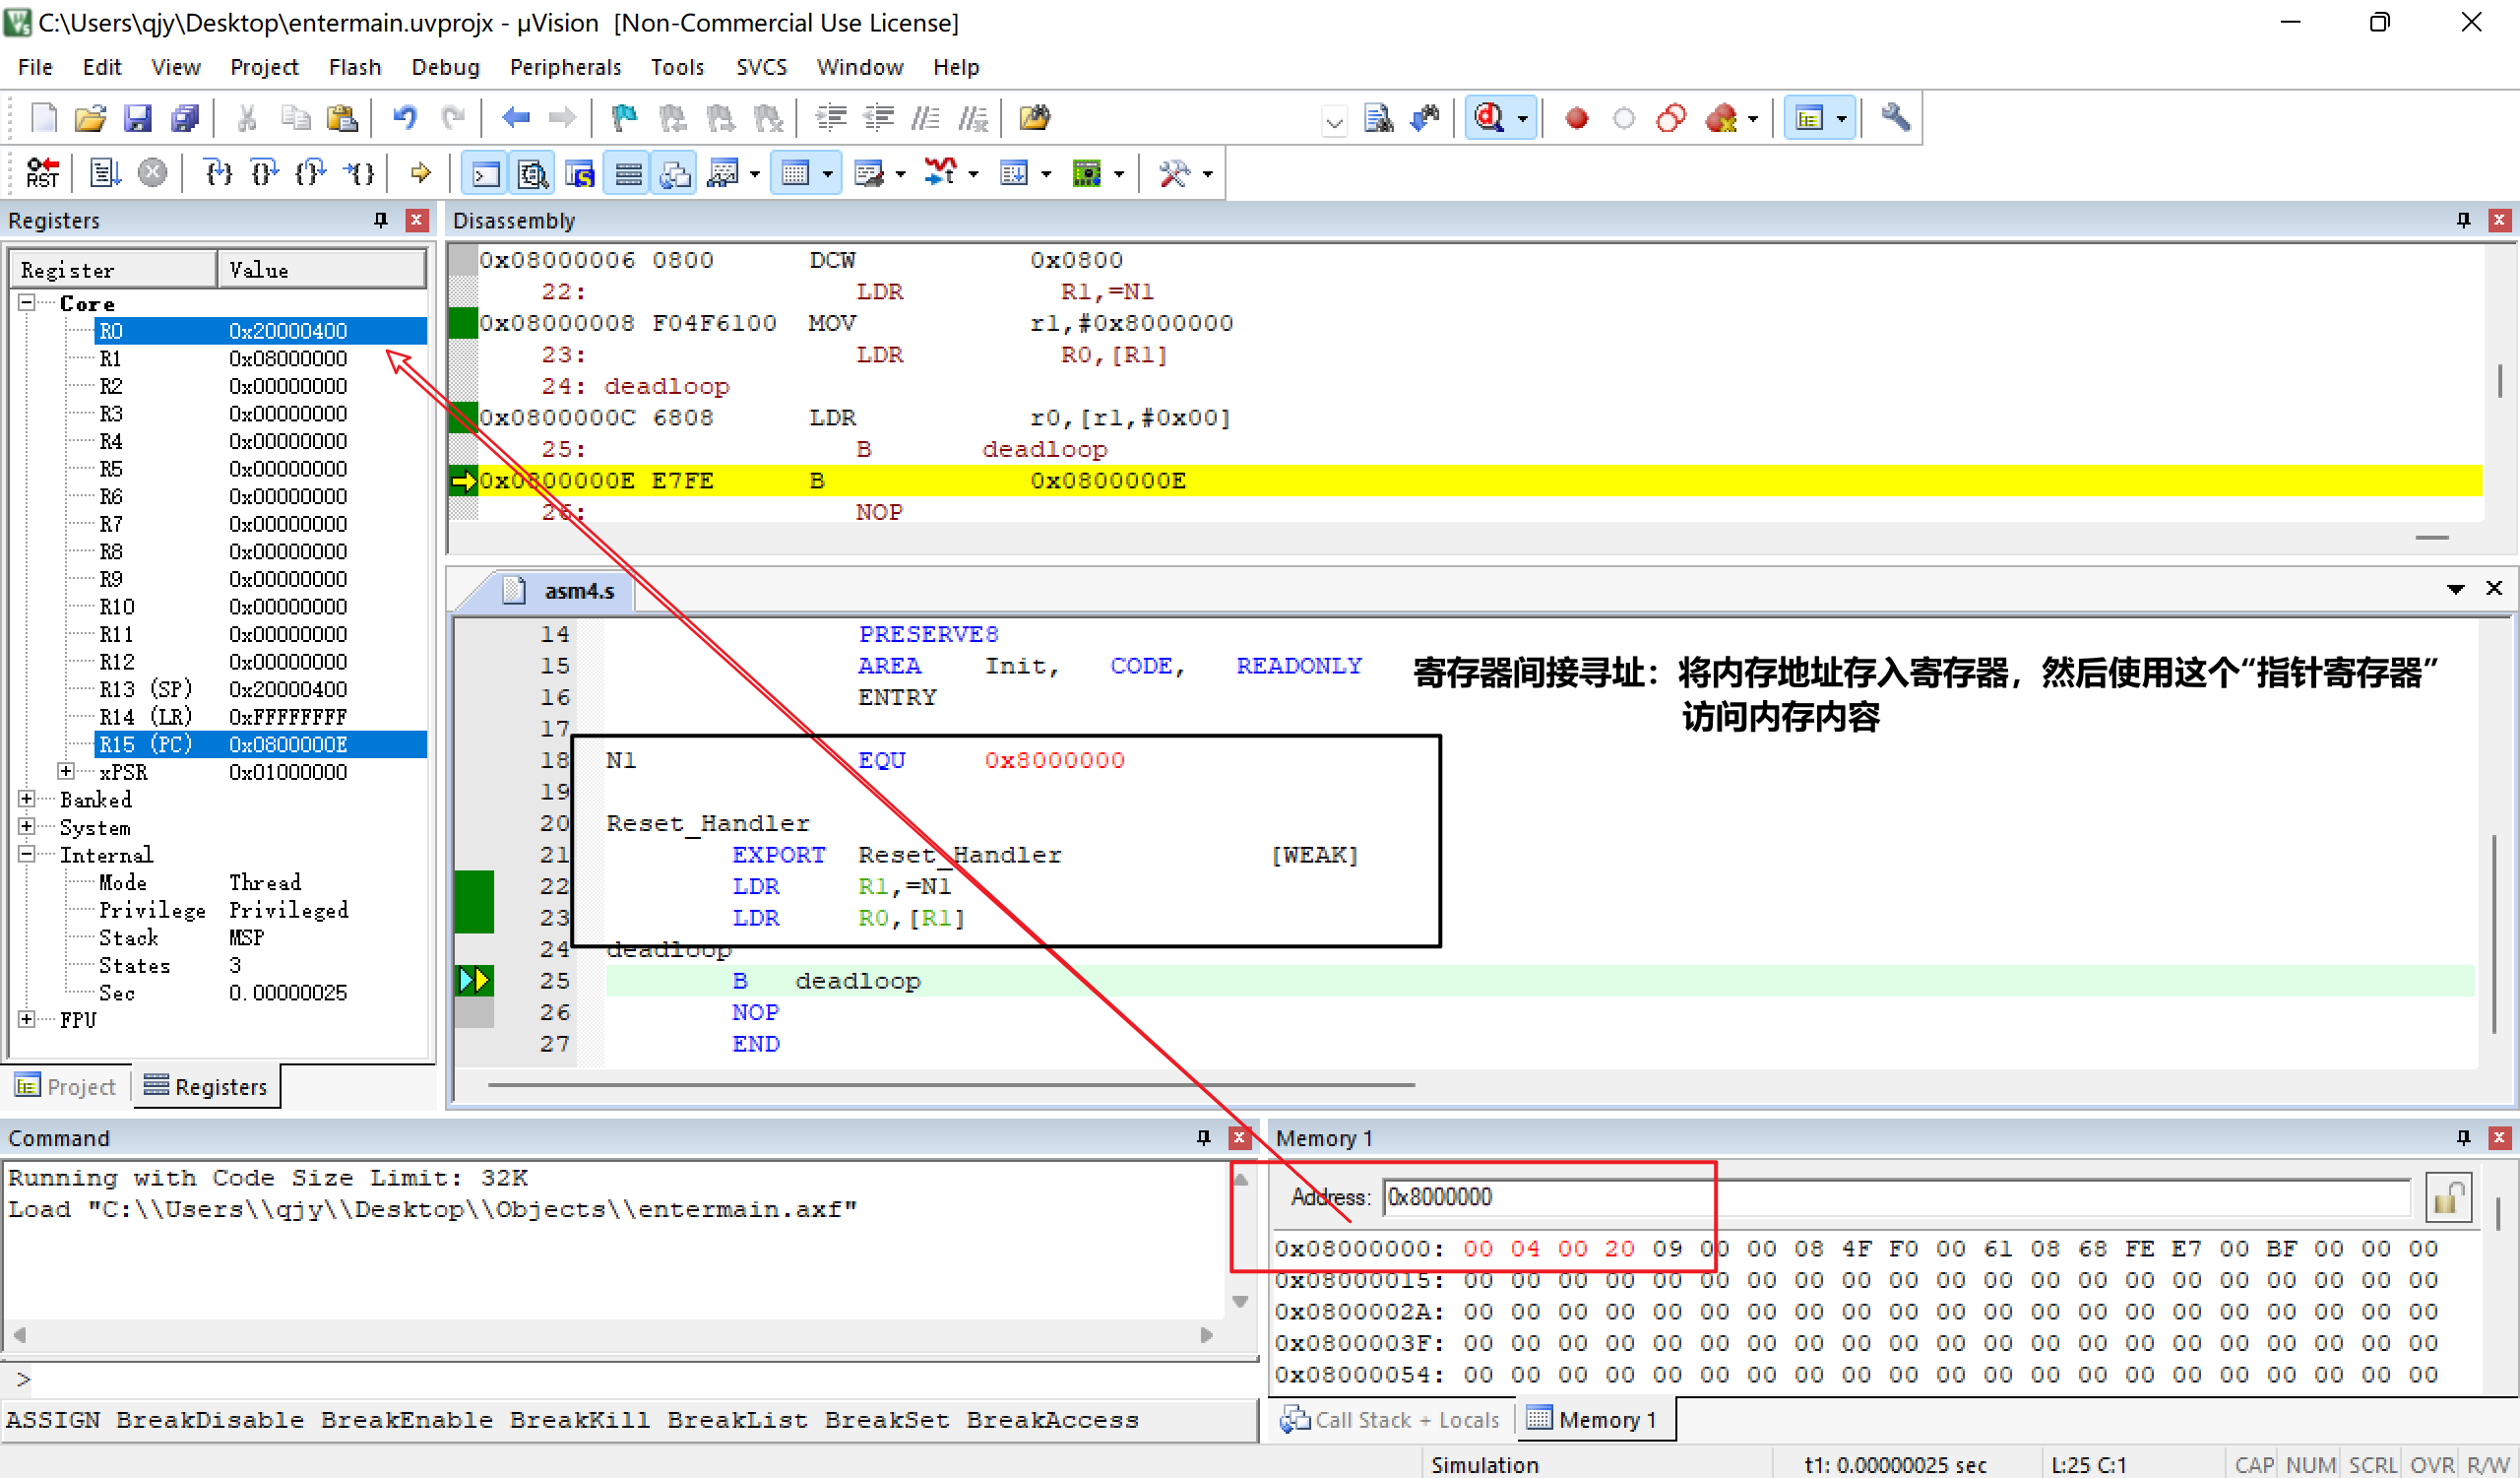2520x1478 pixels.
Task: Close the Disassembly panel
Action: point(2499,220)
